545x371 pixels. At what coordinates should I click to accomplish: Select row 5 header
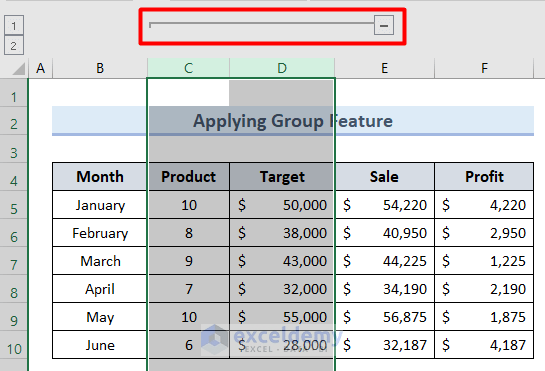click(x=14, y=205)
